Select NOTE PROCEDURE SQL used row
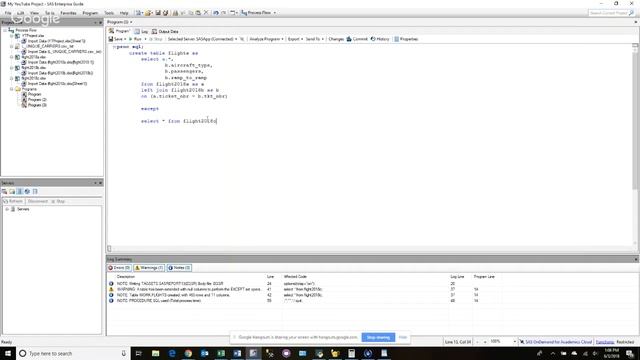 [302, 300]
